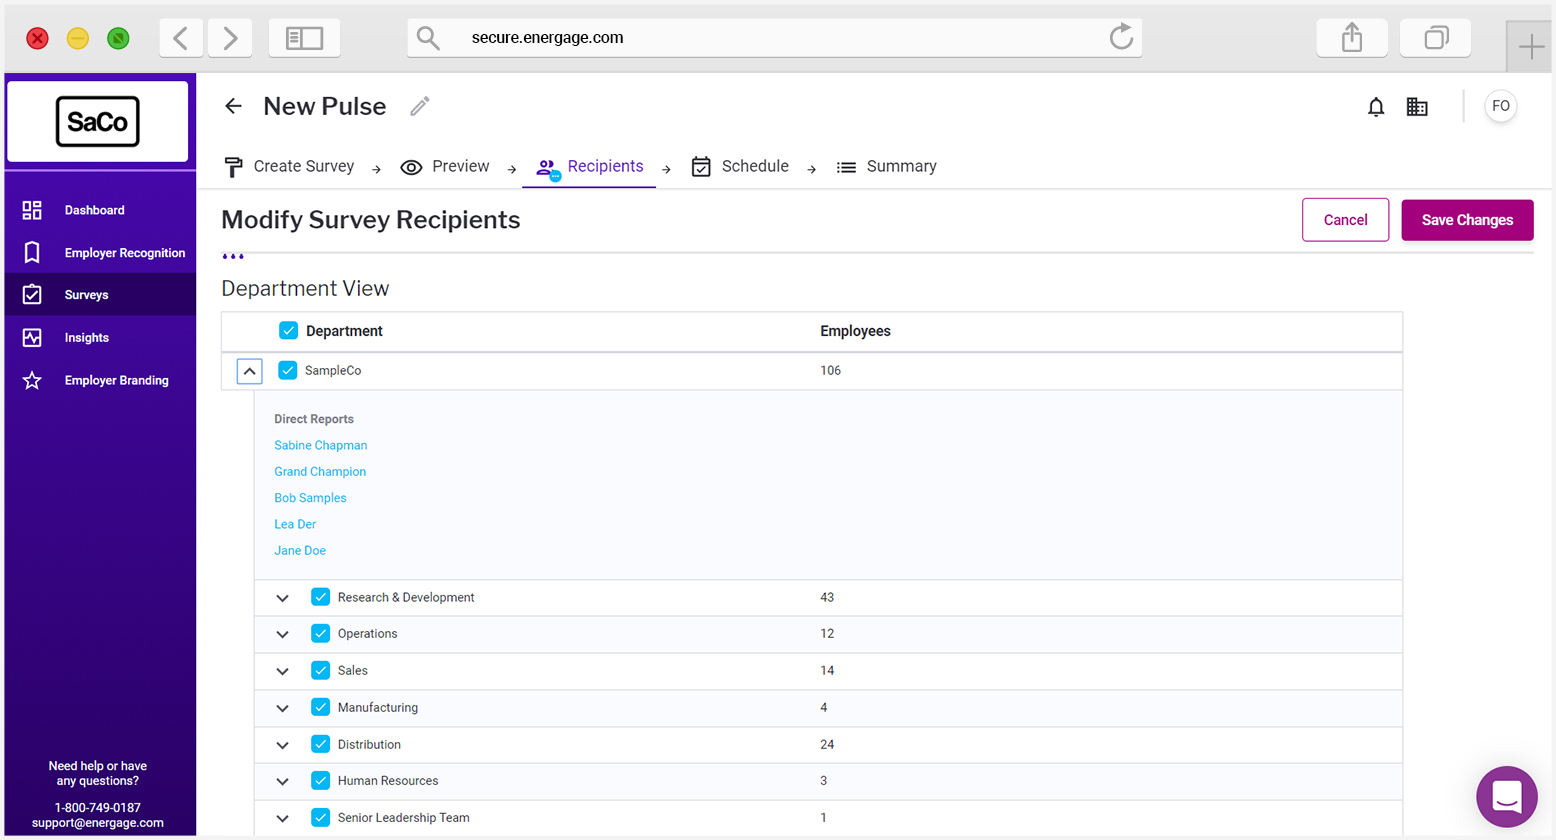Uncheck the Research & Development checkbox
The height and width of the screenshot is (840, 1556).
pyautogui.click(x=320, y=597)
